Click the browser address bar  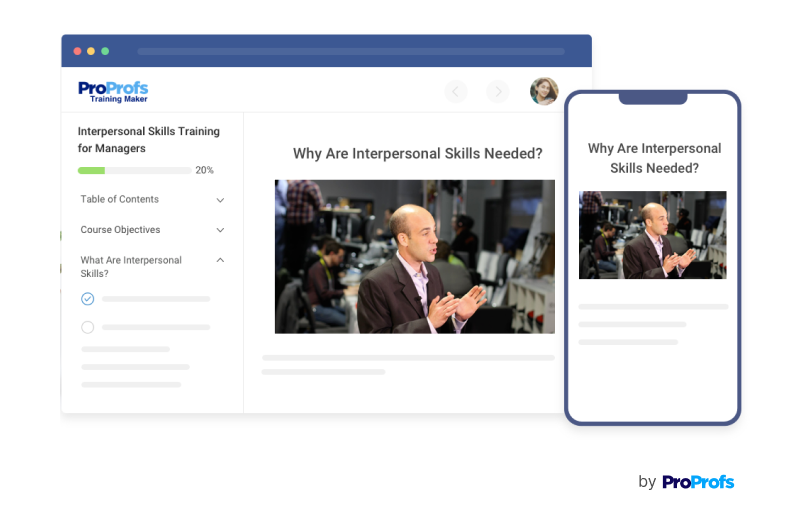tap(350, 51)
